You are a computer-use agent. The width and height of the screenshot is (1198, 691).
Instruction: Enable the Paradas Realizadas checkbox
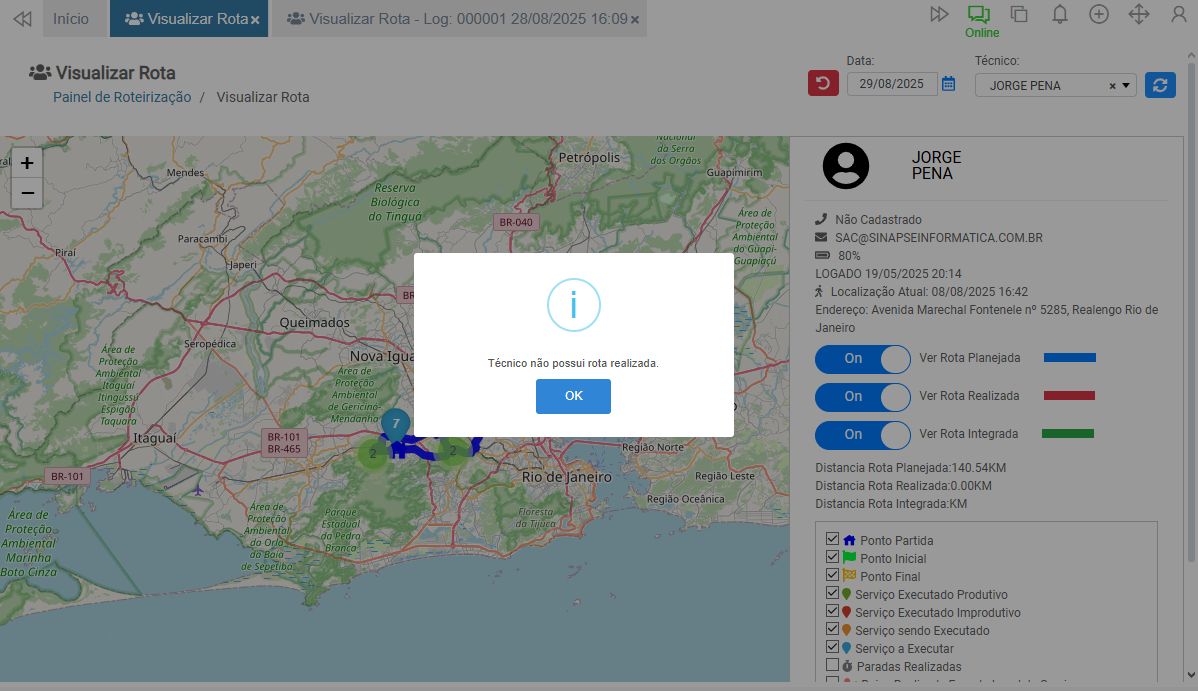click(832, 665)
